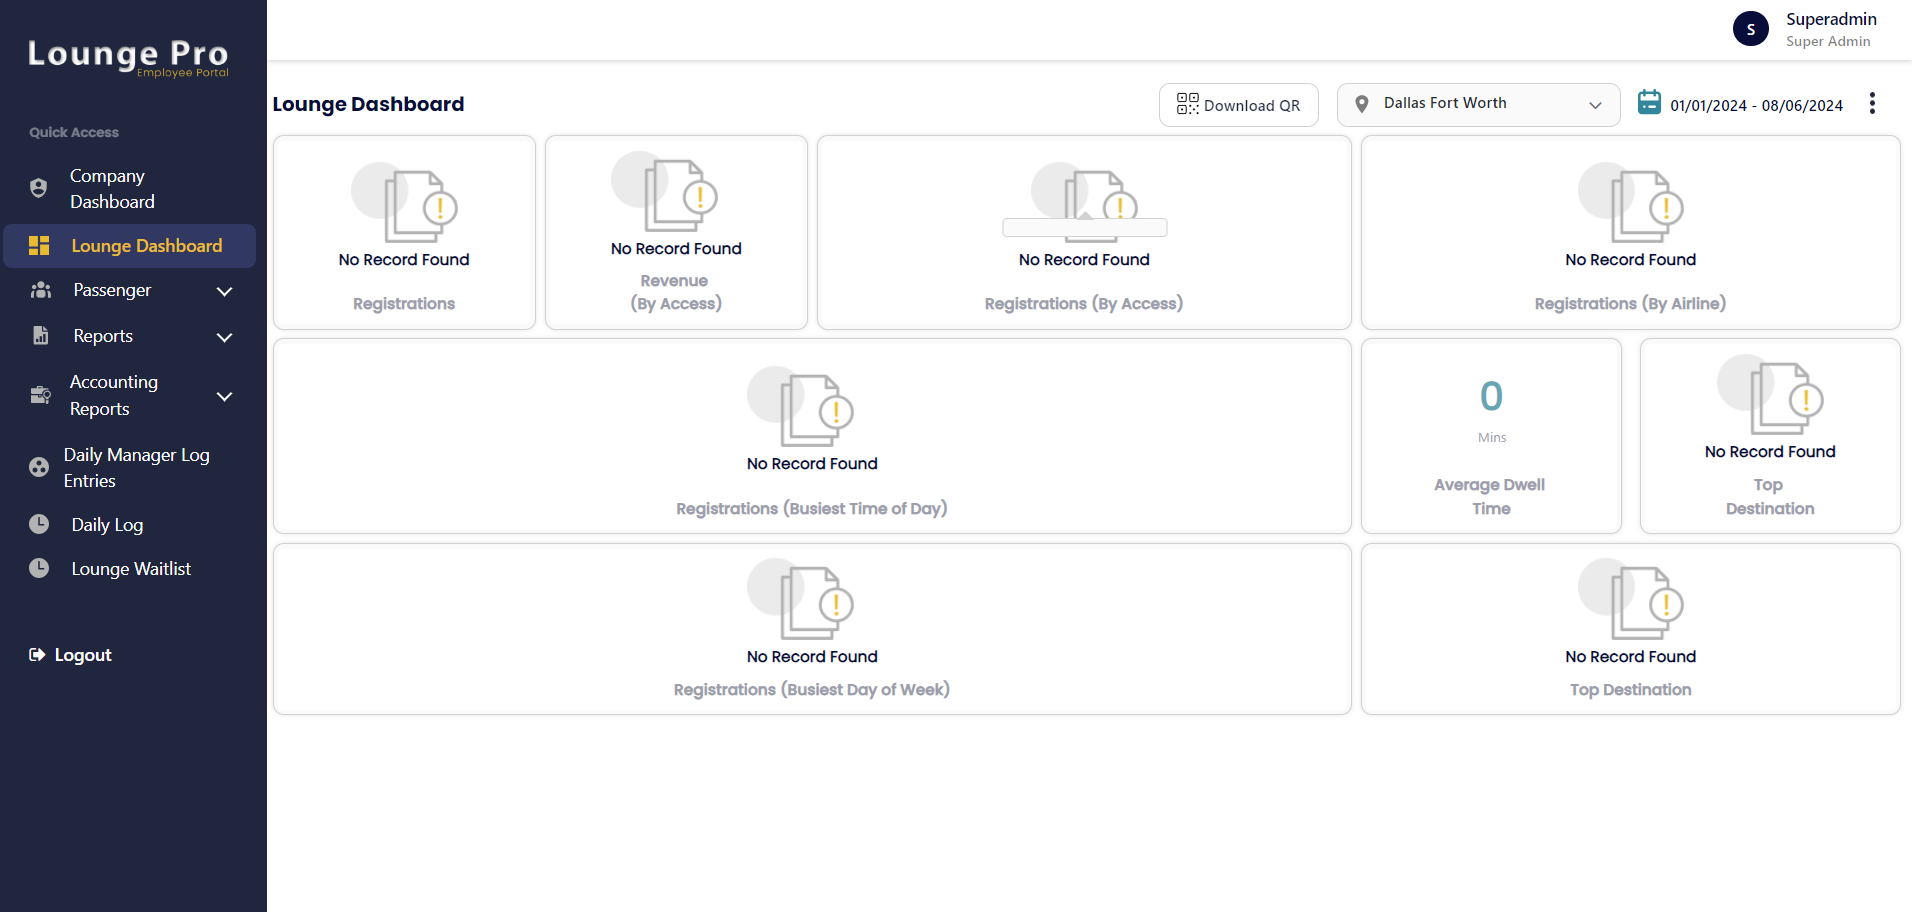Screen dimensions: 1912x912
Task: Click the QR code icon
Action: point(1187,104)
